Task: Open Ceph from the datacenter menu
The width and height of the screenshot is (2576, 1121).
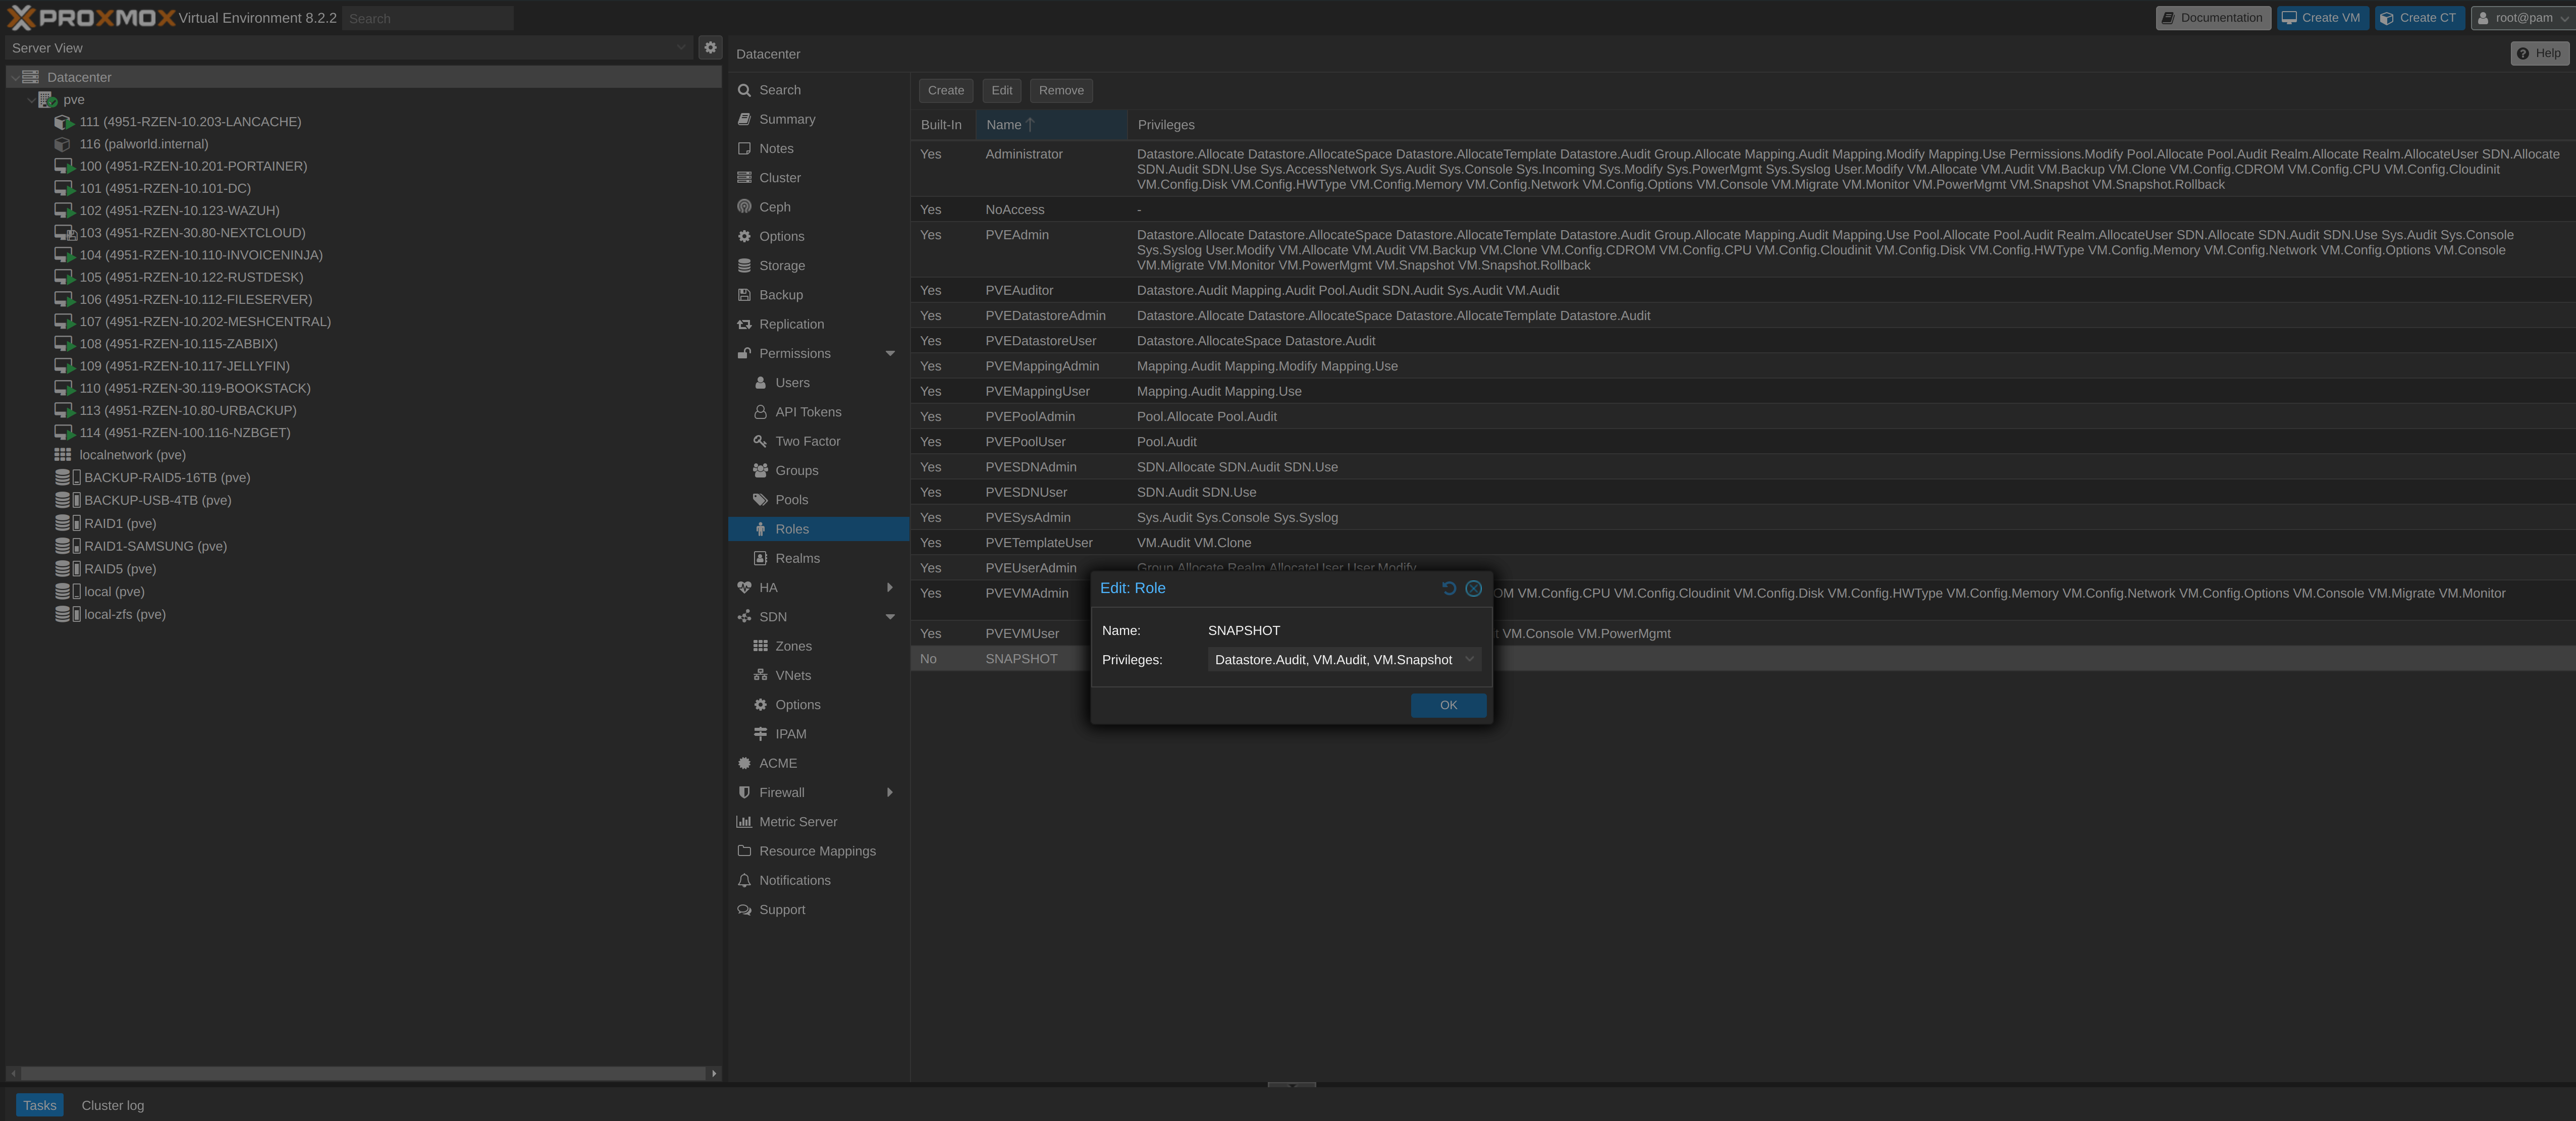Action: pyautogui.click(x=774, y=207)
